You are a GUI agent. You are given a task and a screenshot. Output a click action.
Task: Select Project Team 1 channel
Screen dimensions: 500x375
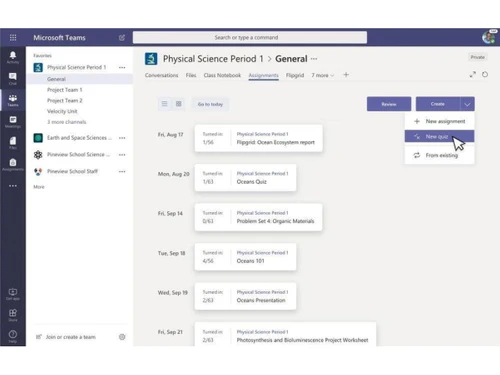point(65,90)
